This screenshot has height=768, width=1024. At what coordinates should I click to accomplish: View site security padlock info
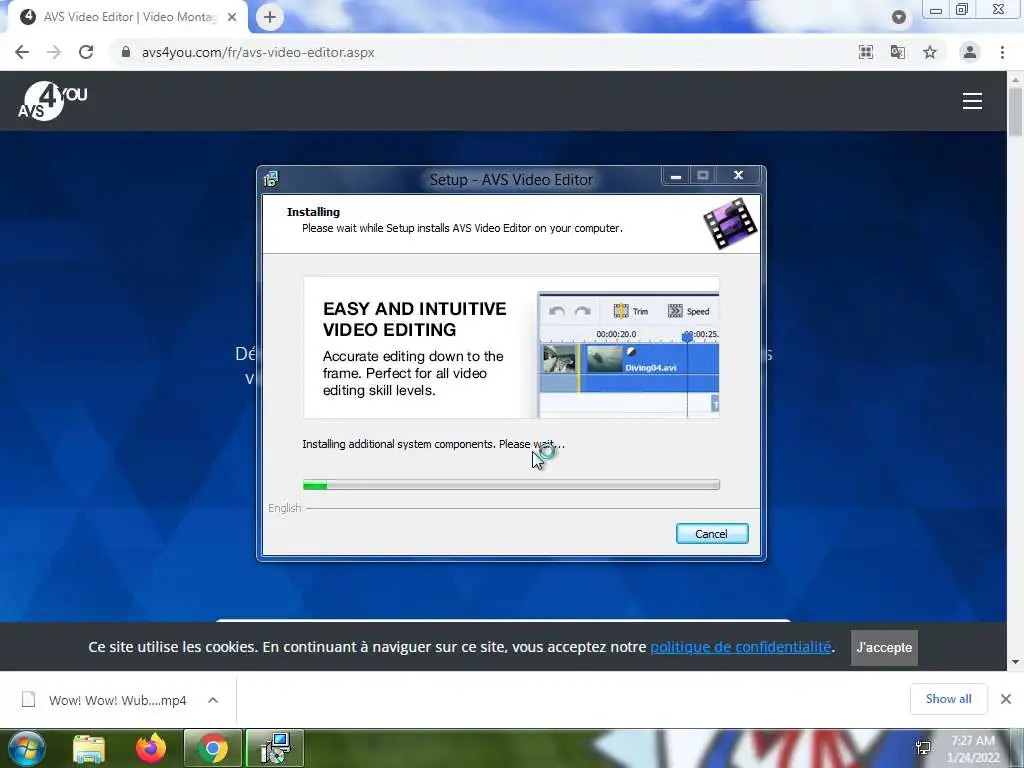pos(126,52)
